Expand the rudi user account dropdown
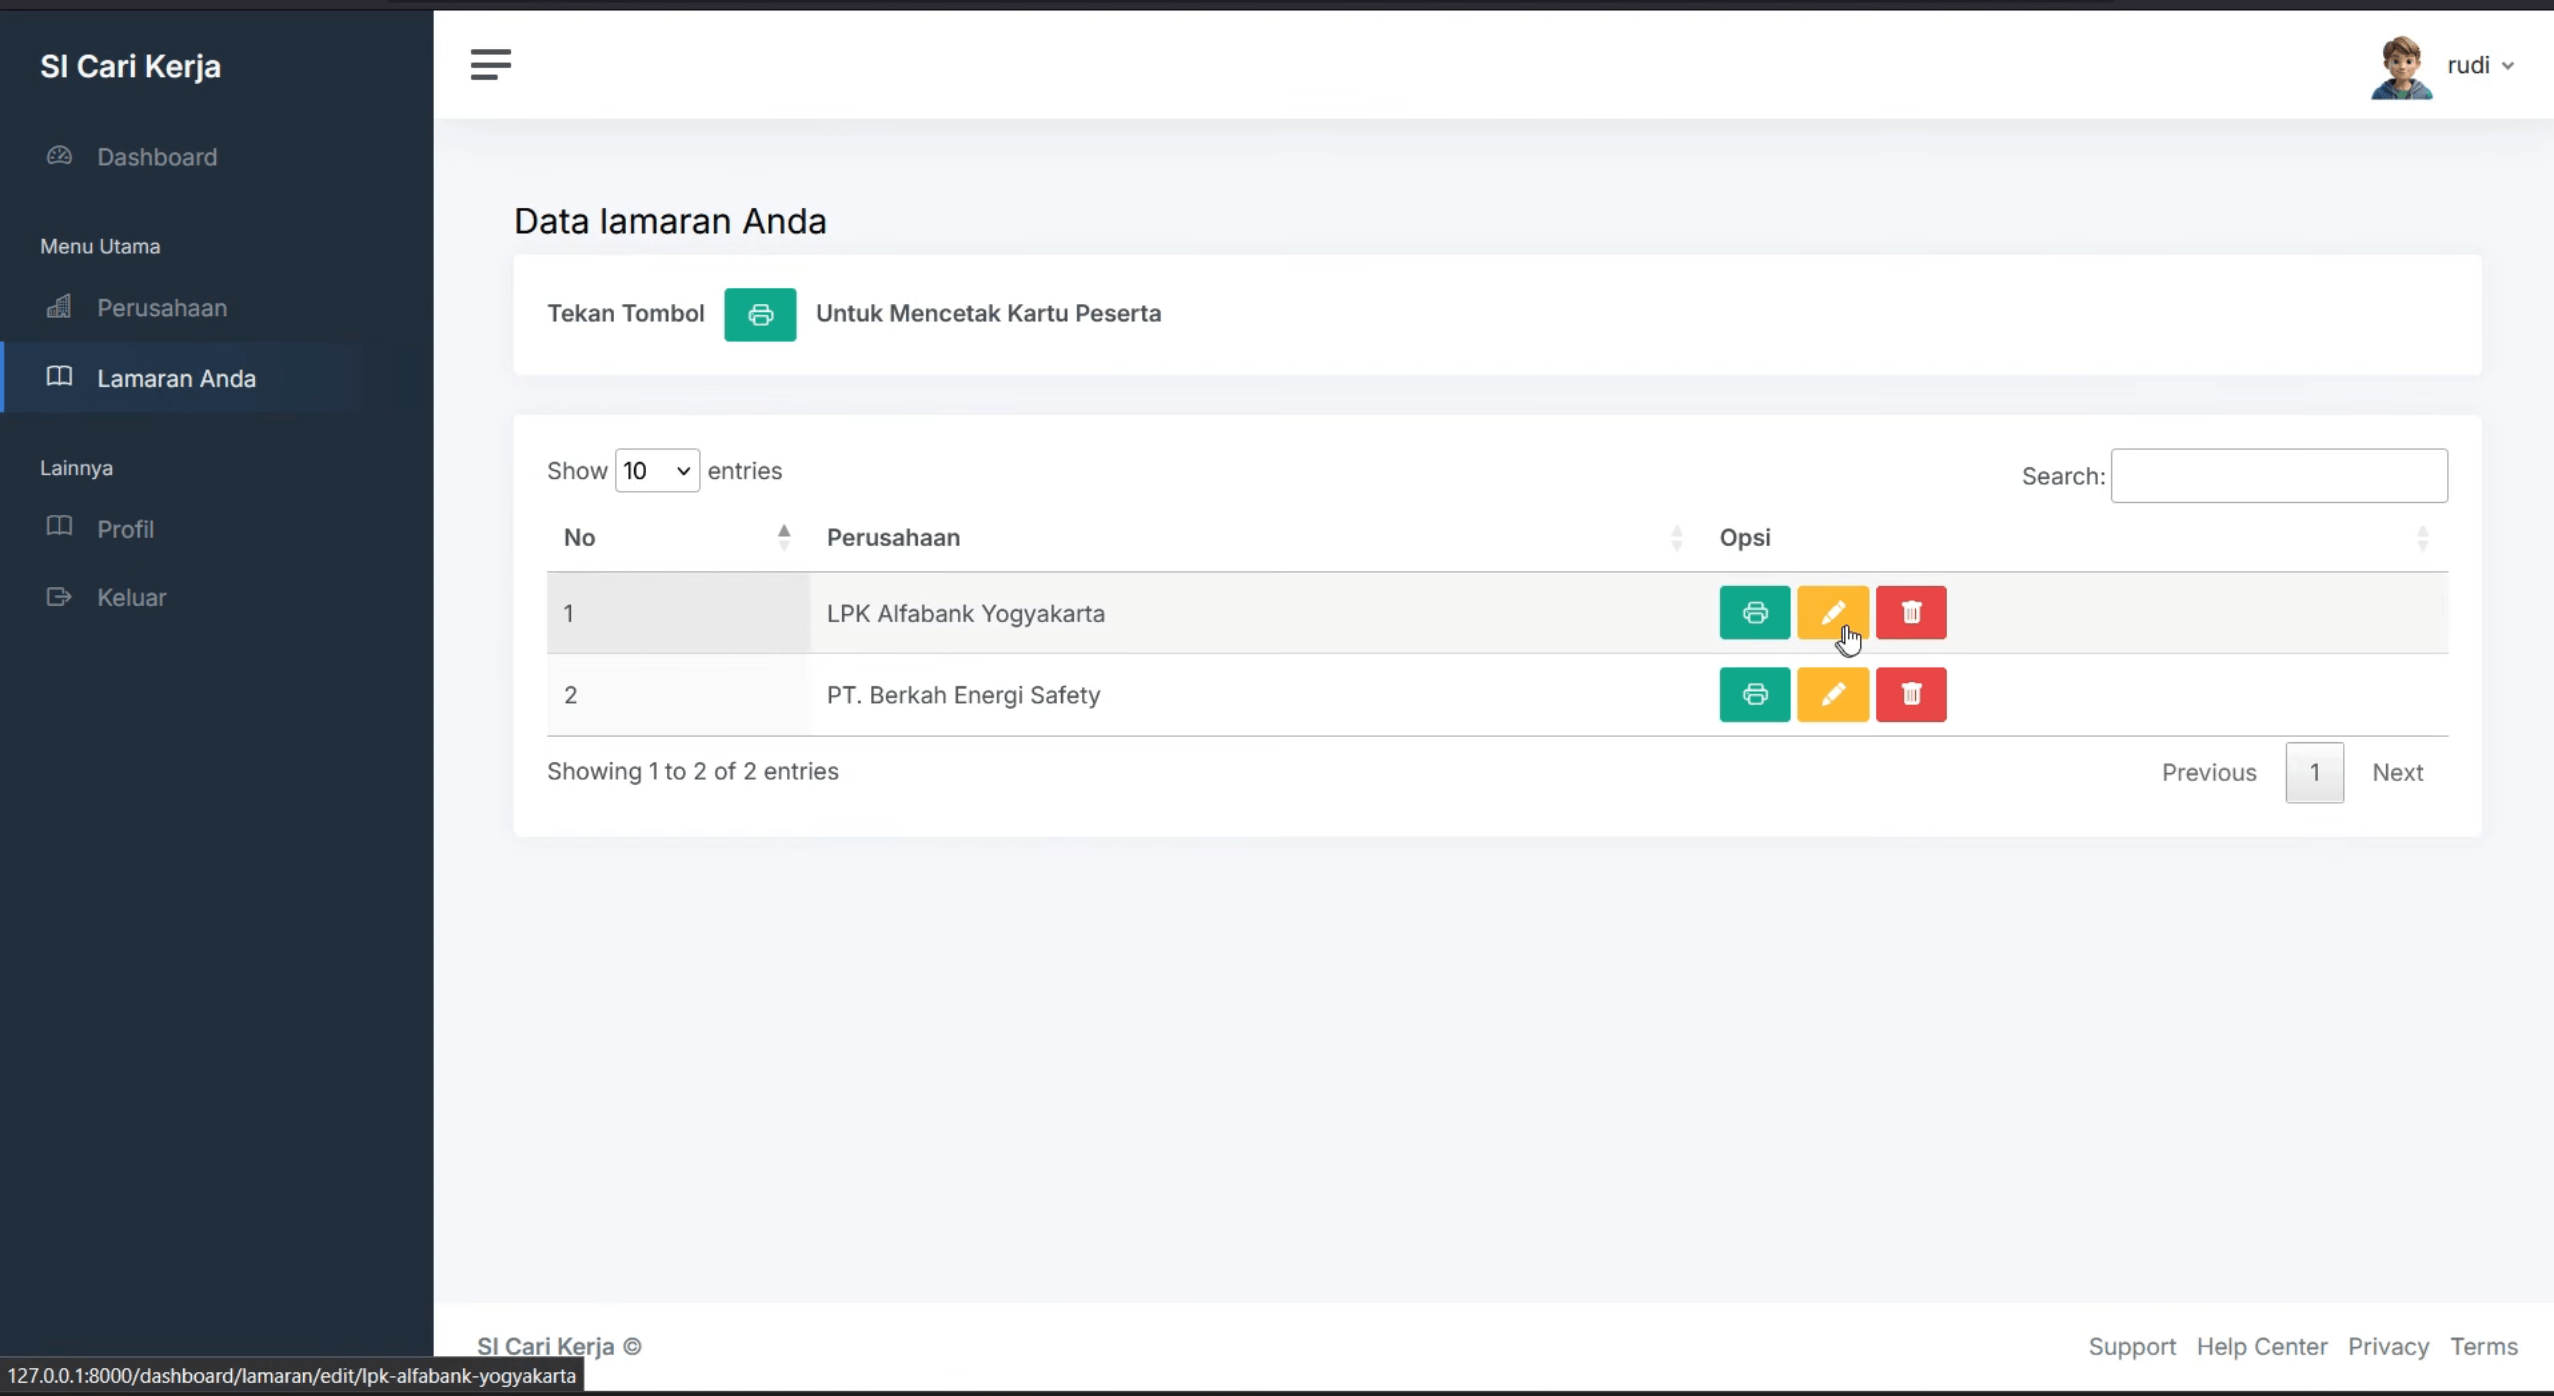Viewport: 2554px width, 1396px height. (x=2480, y=66)
